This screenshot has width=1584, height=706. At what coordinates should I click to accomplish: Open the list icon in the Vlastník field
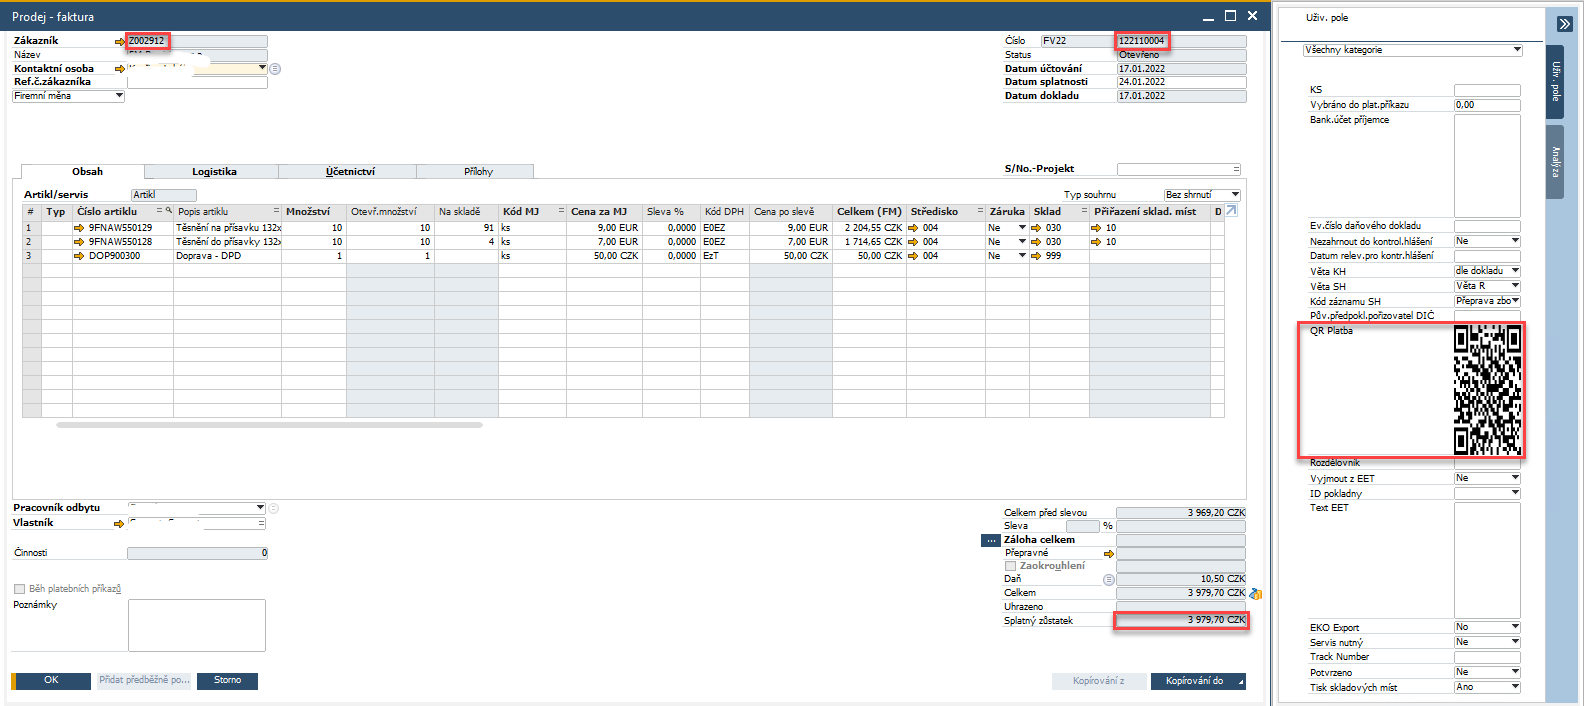(262, 523)
